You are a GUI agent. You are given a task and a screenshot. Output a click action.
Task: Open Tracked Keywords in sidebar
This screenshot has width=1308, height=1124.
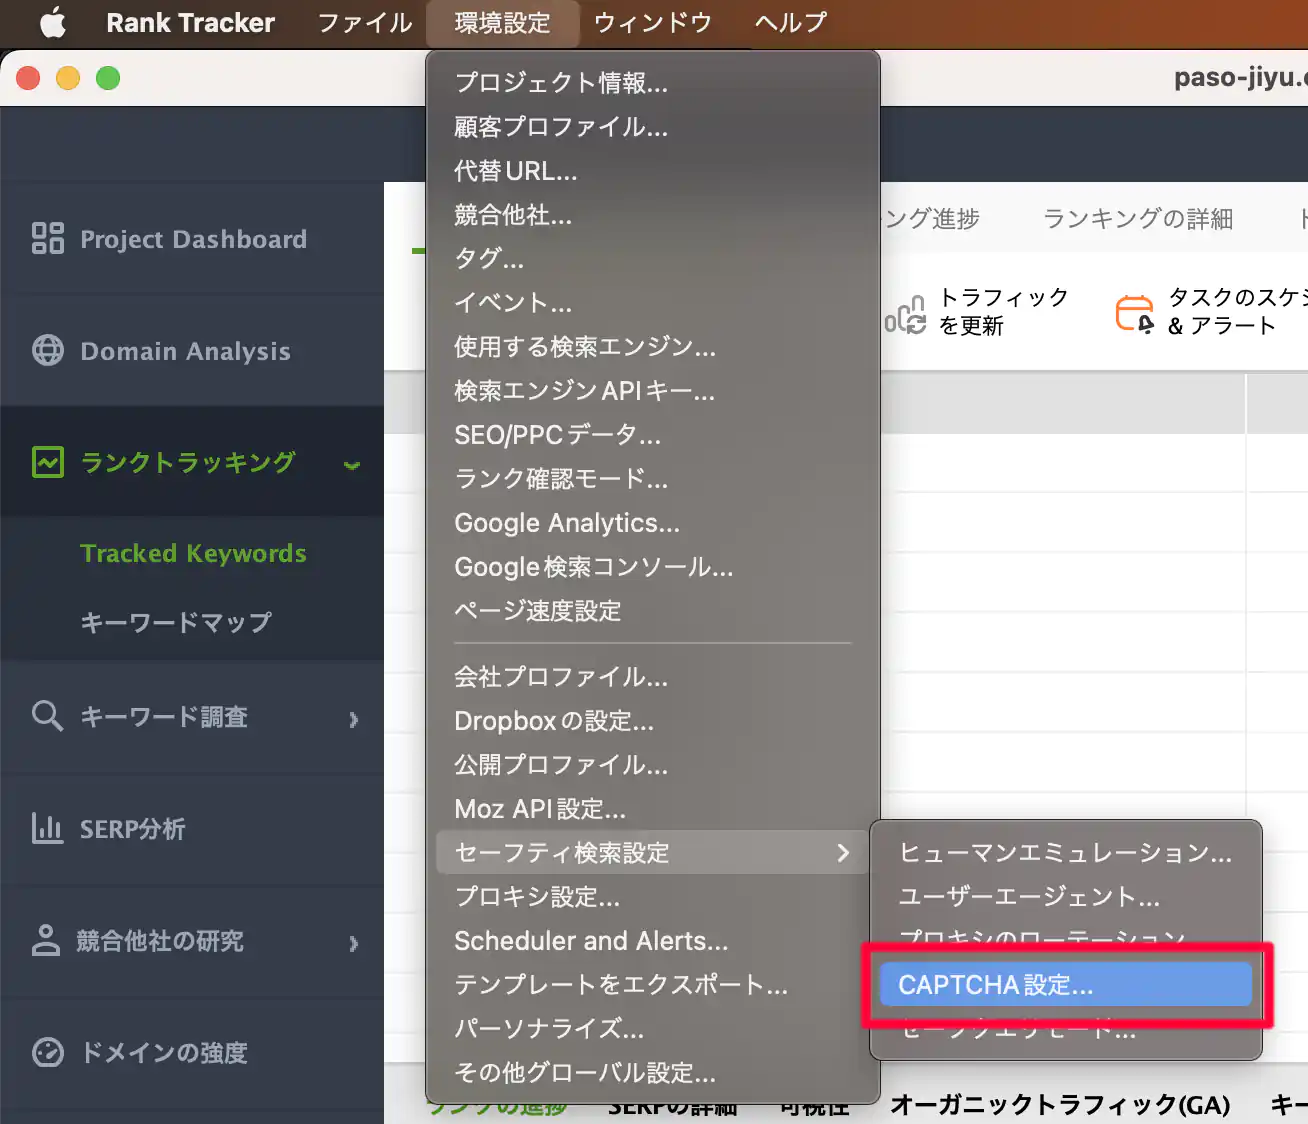pyautogui.click(x=193, y=552)
